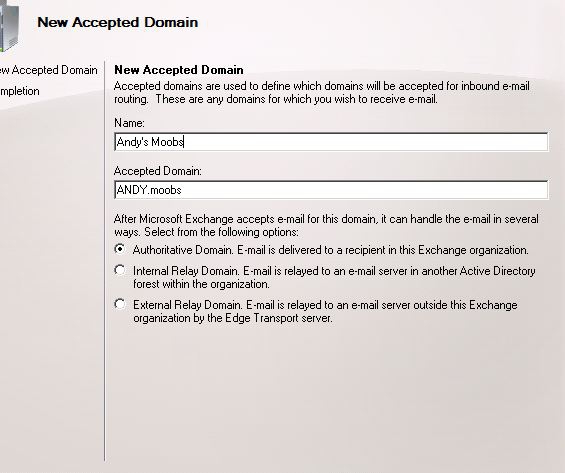
Task: Pick the External Relay Domain radio button
Action: [120, 304]
